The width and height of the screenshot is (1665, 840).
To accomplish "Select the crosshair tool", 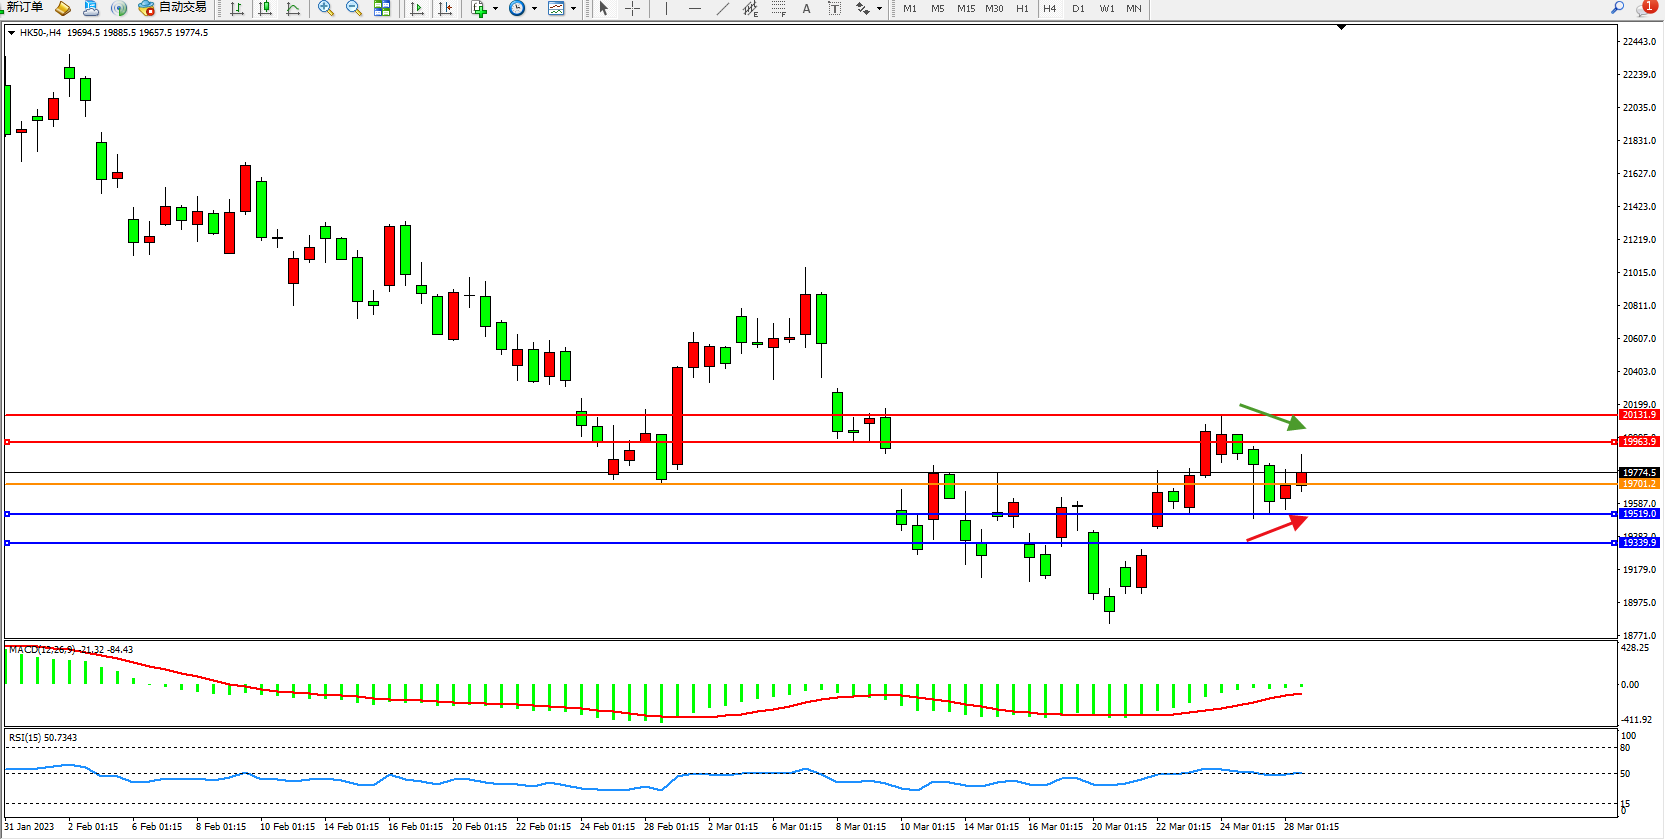I will click(x=633, y=9).
